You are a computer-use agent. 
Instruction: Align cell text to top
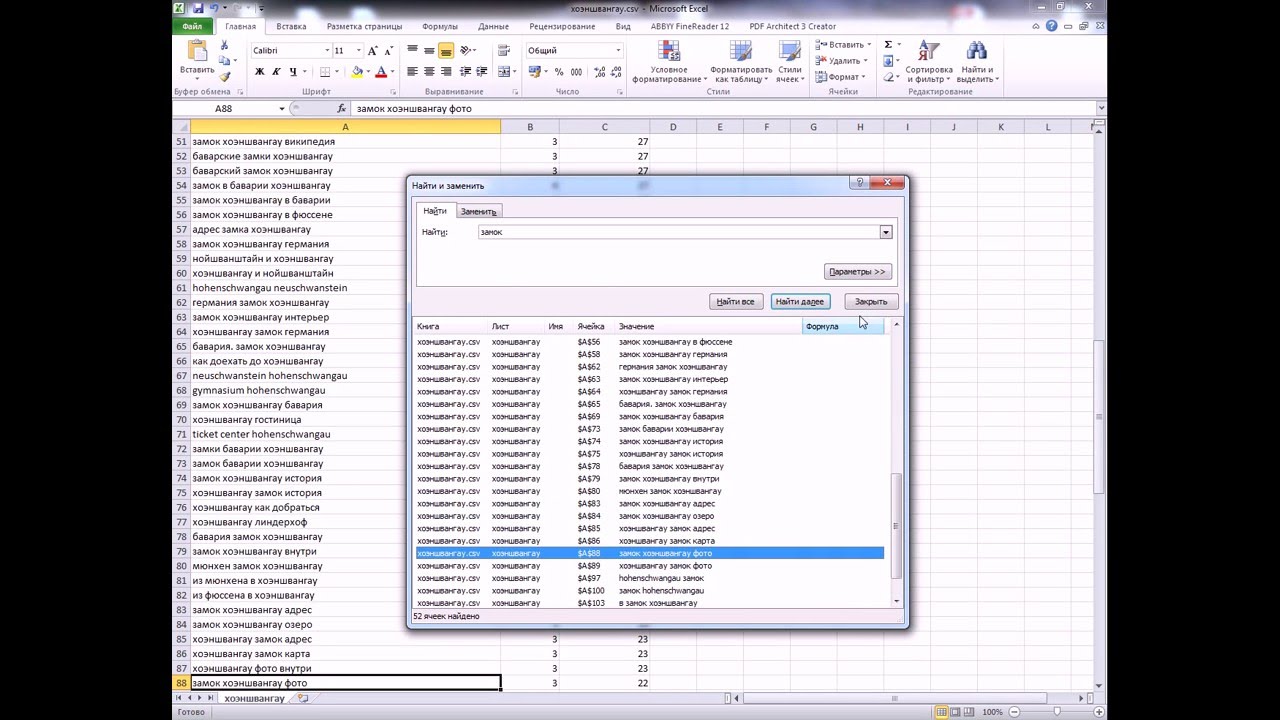412,50
